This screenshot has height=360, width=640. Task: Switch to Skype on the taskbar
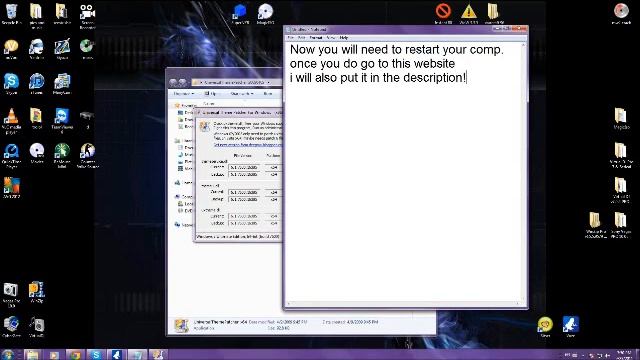point(96,354)
